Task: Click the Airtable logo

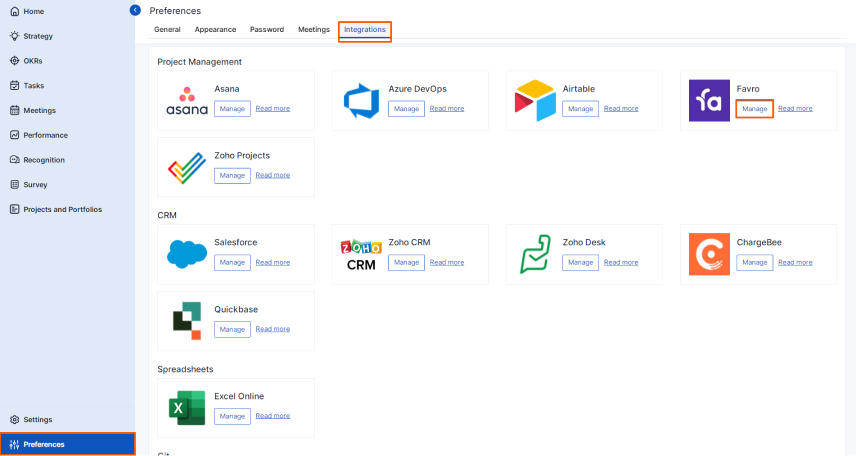Action: (x=535, y=100)
